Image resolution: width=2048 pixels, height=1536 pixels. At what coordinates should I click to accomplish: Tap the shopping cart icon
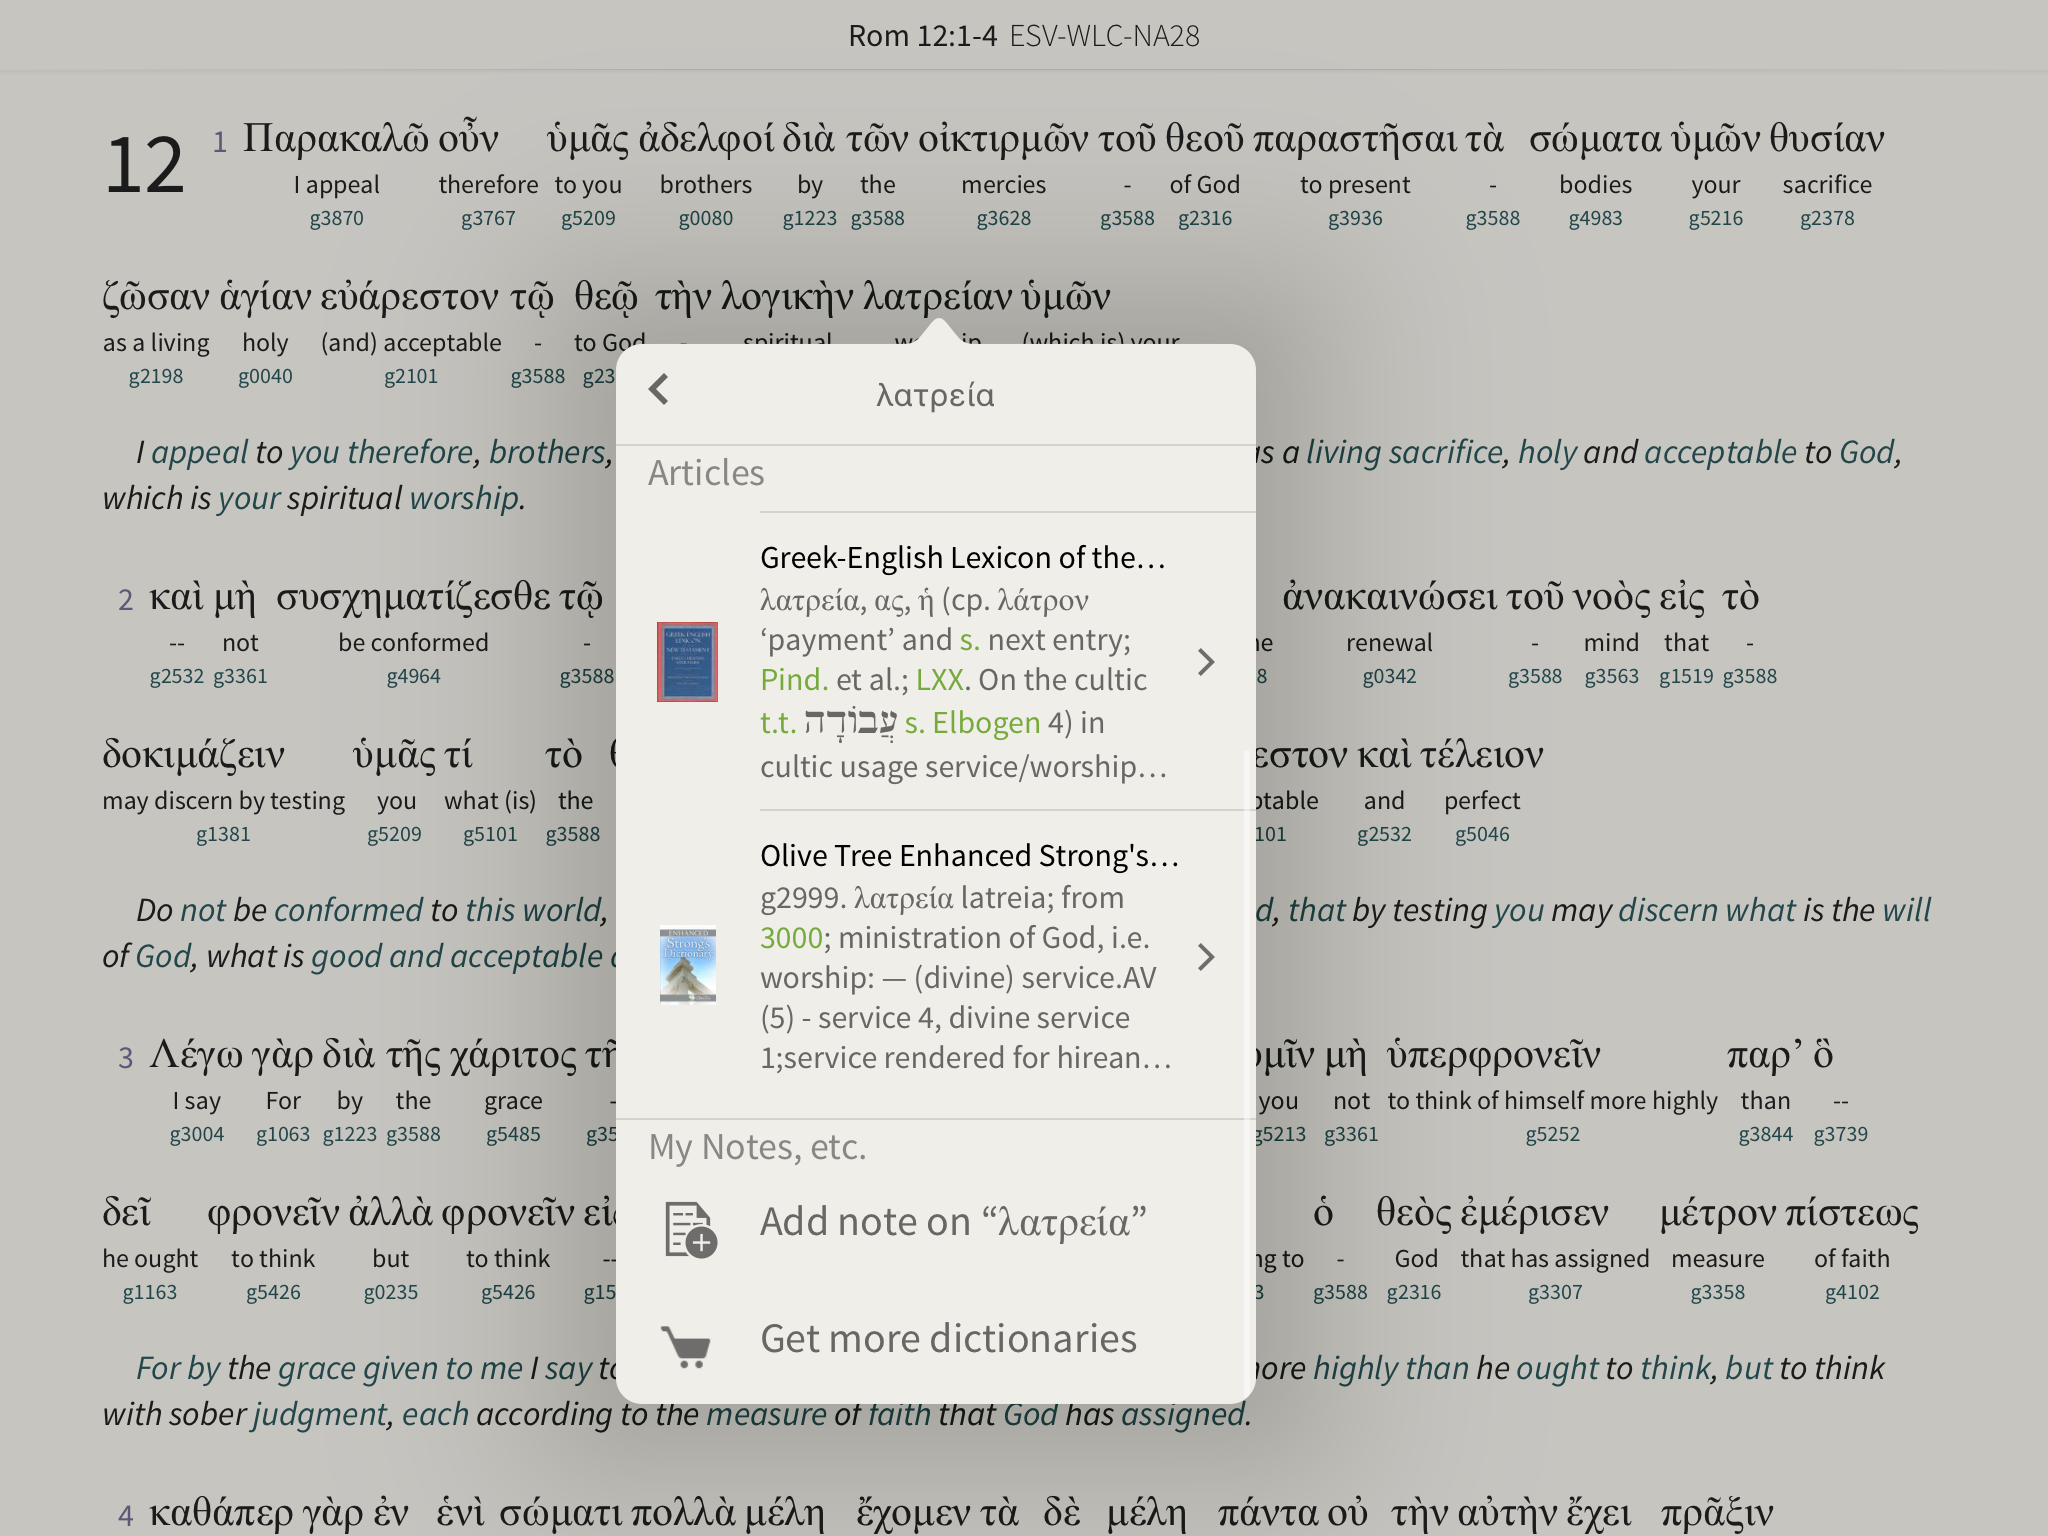(687, 1345)
